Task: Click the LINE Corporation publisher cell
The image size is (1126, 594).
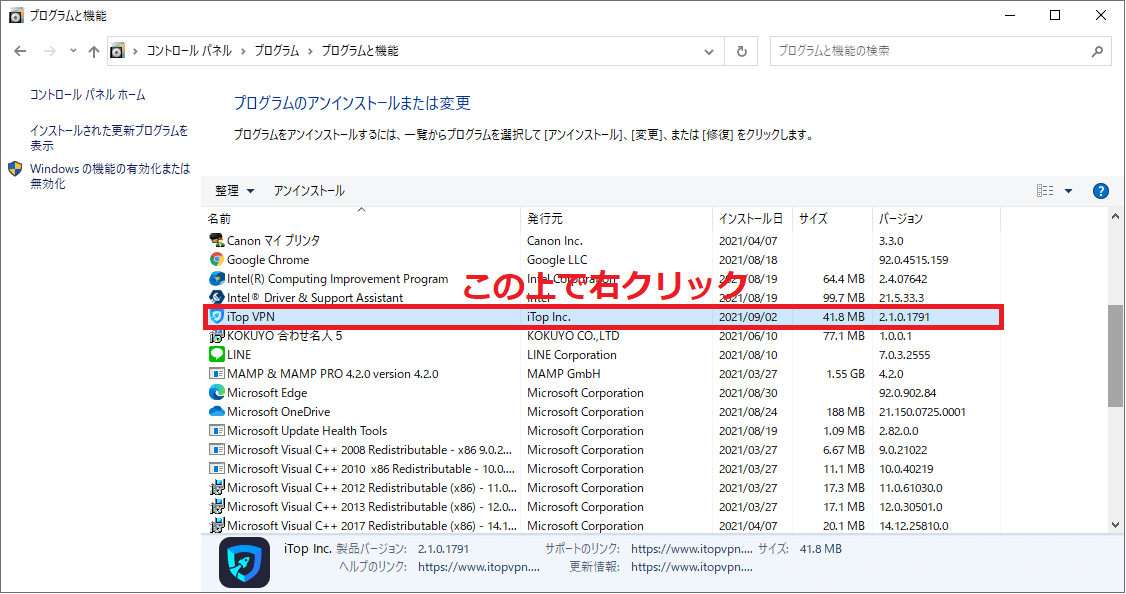Action: point(572,355)
